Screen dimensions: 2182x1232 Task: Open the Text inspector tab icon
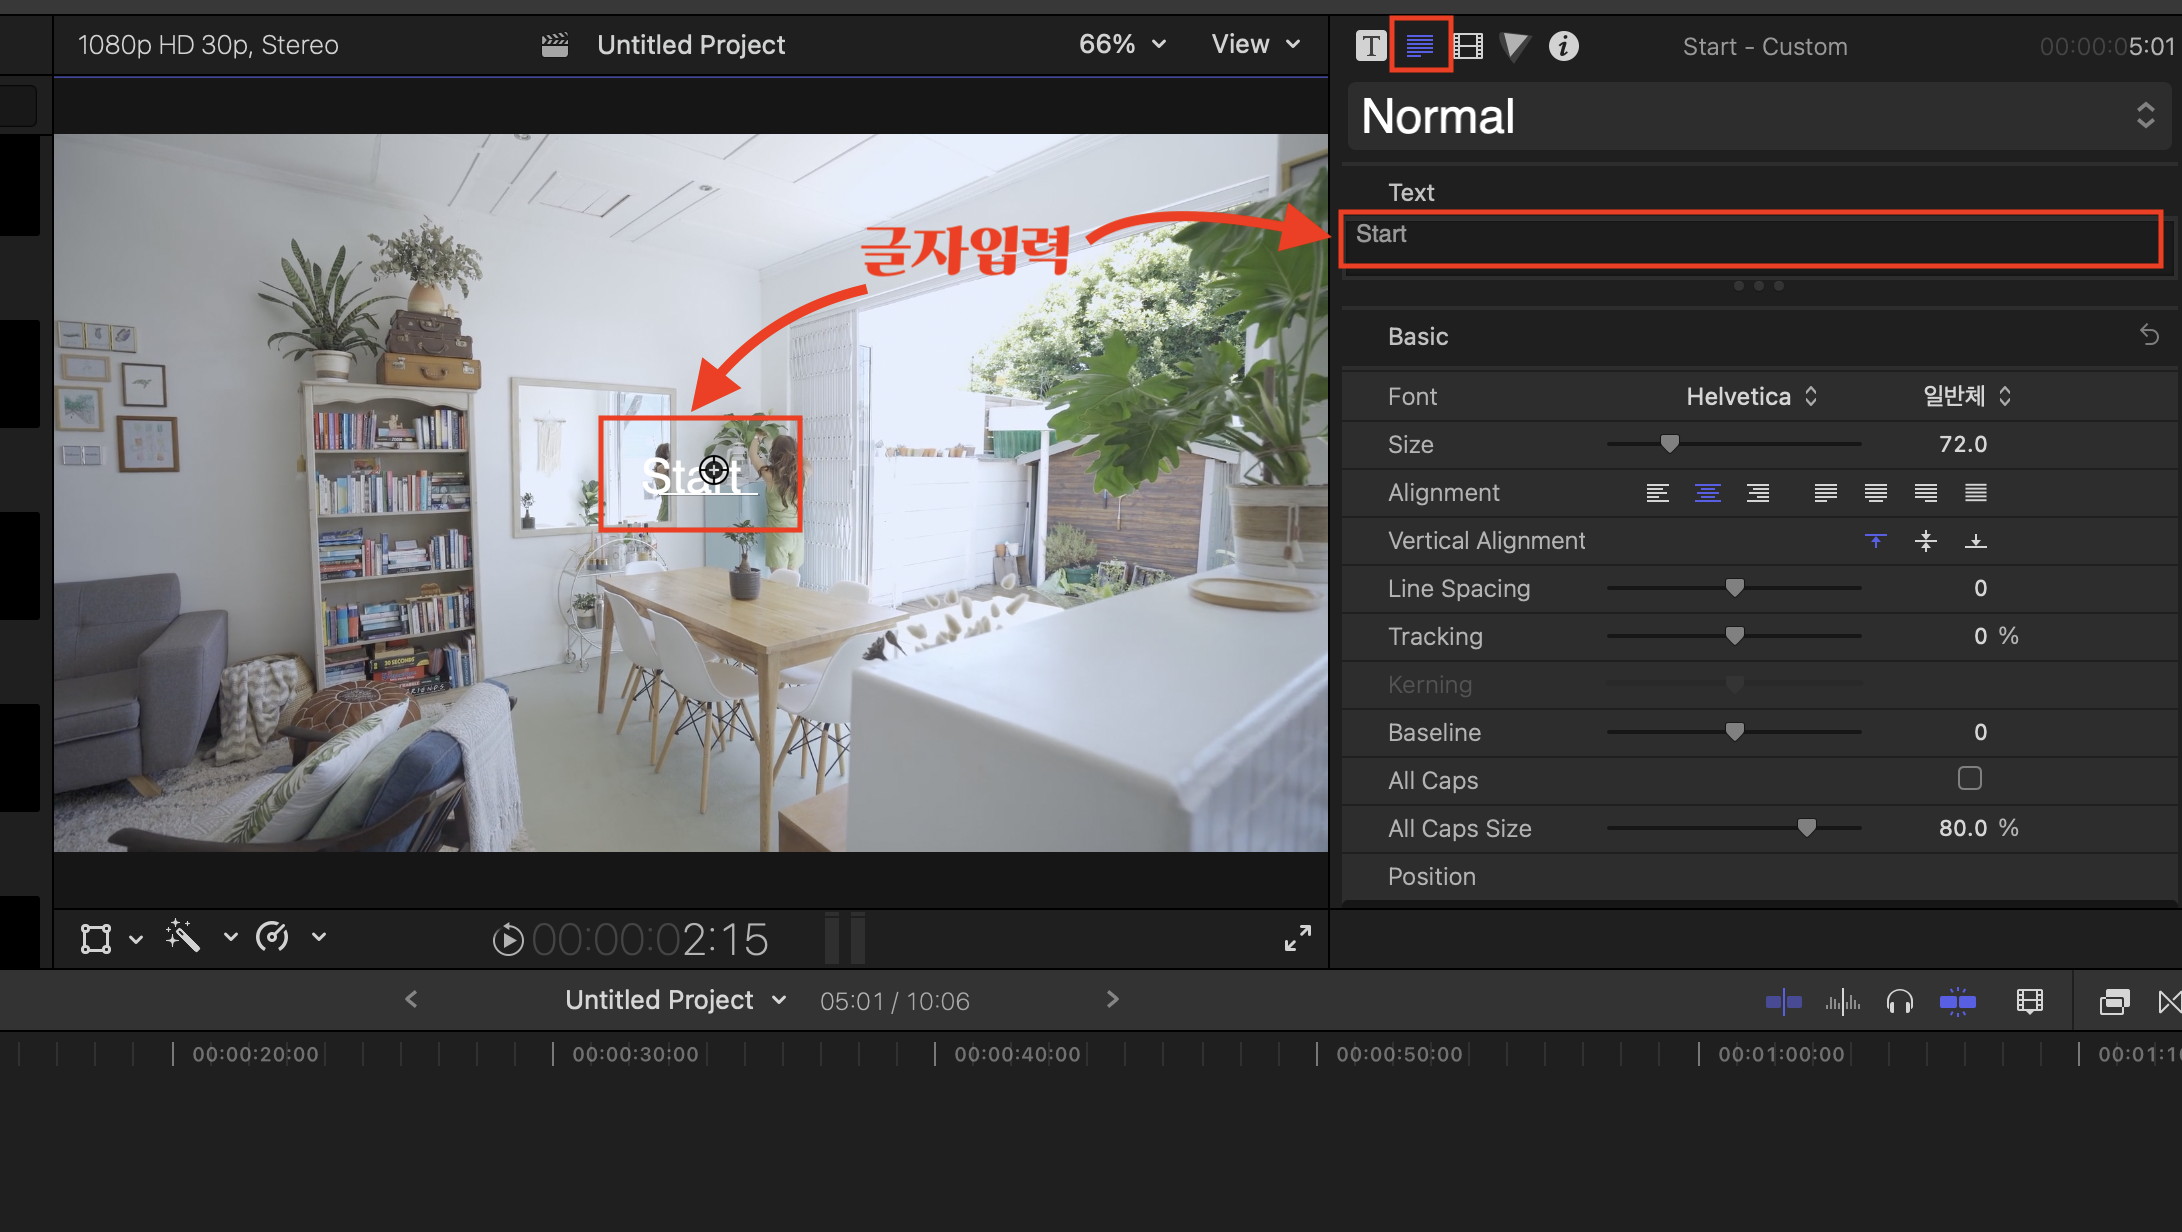(1419, 46)
